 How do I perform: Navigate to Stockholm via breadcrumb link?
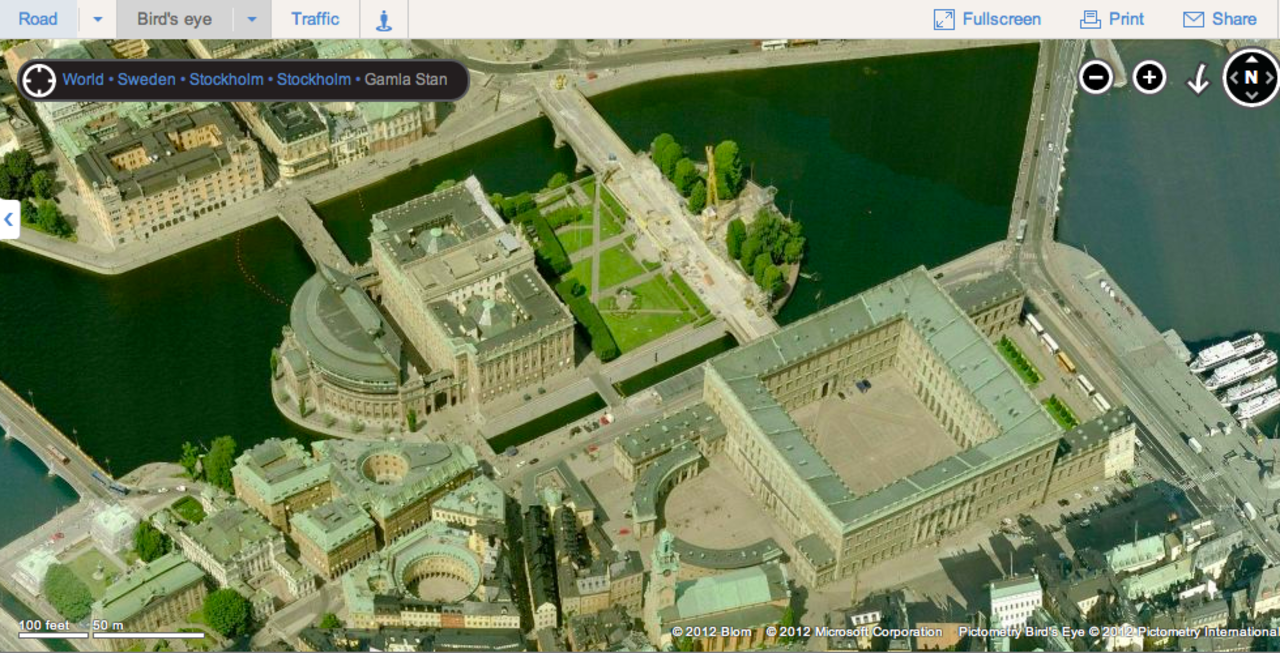227,79
